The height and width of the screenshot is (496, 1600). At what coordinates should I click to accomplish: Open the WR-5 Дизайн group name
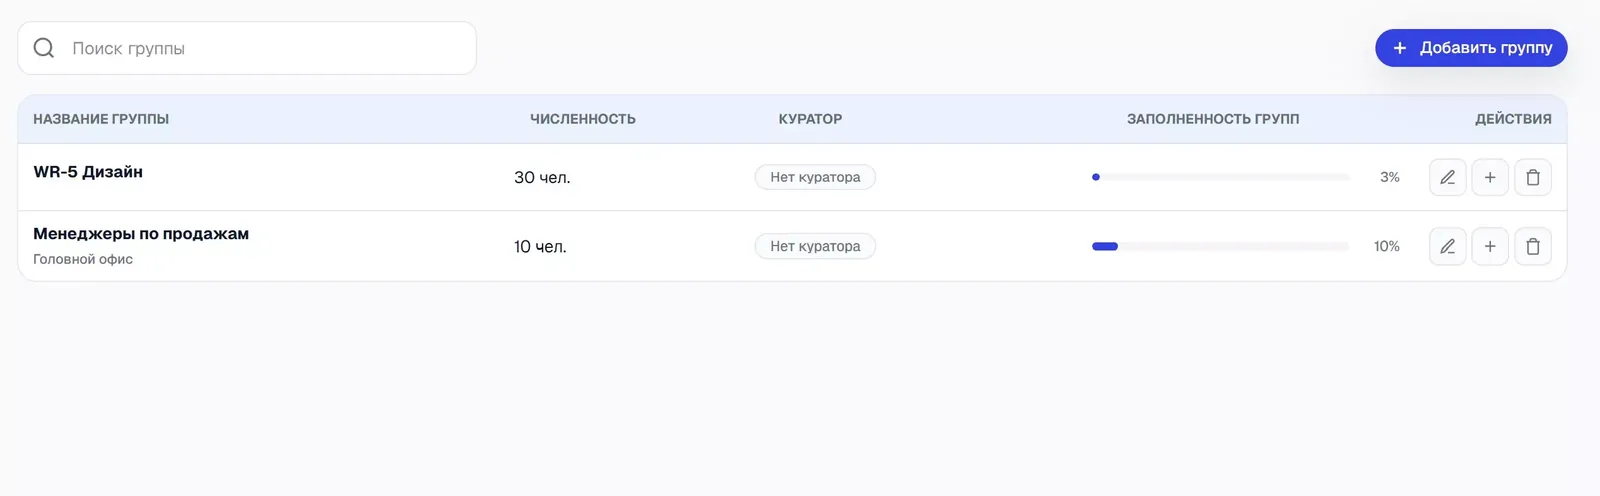click(x=88, y=172)
